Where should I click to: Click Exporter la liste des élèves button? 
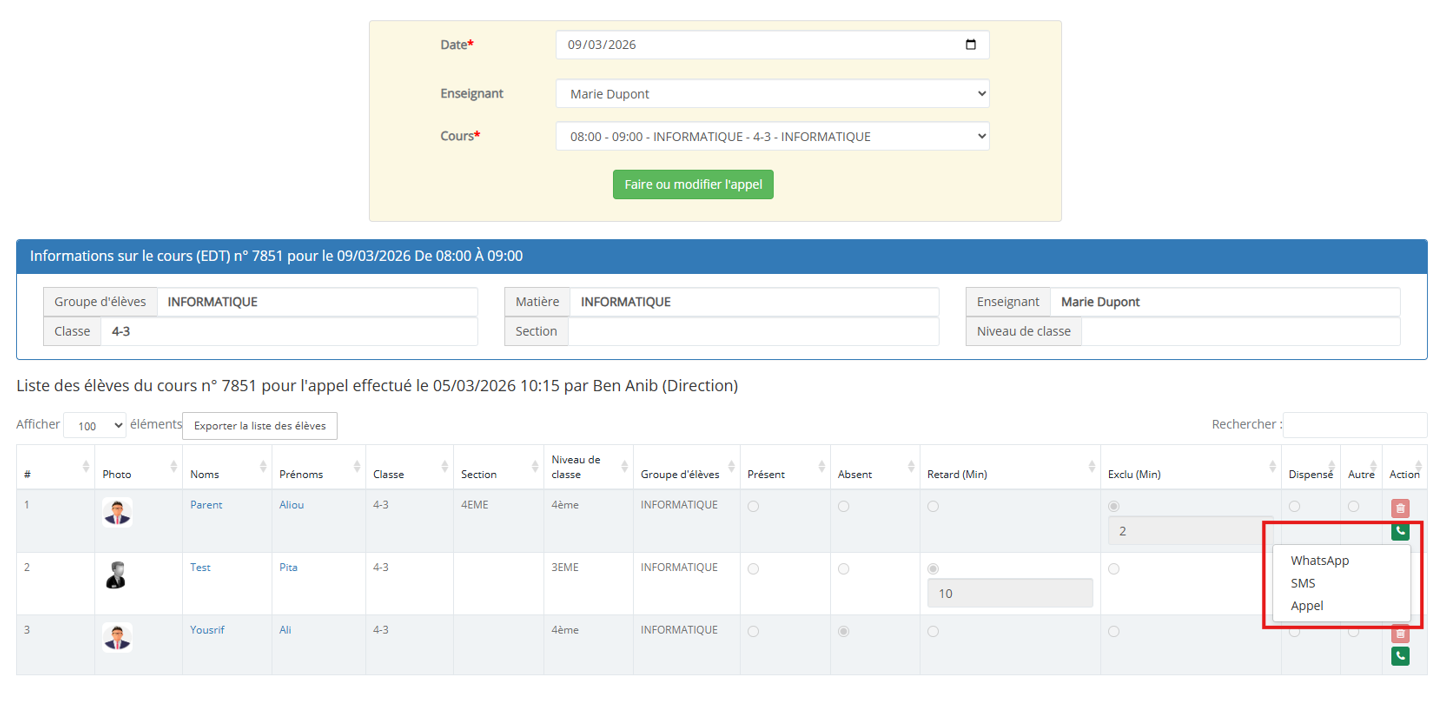(260, 426)
